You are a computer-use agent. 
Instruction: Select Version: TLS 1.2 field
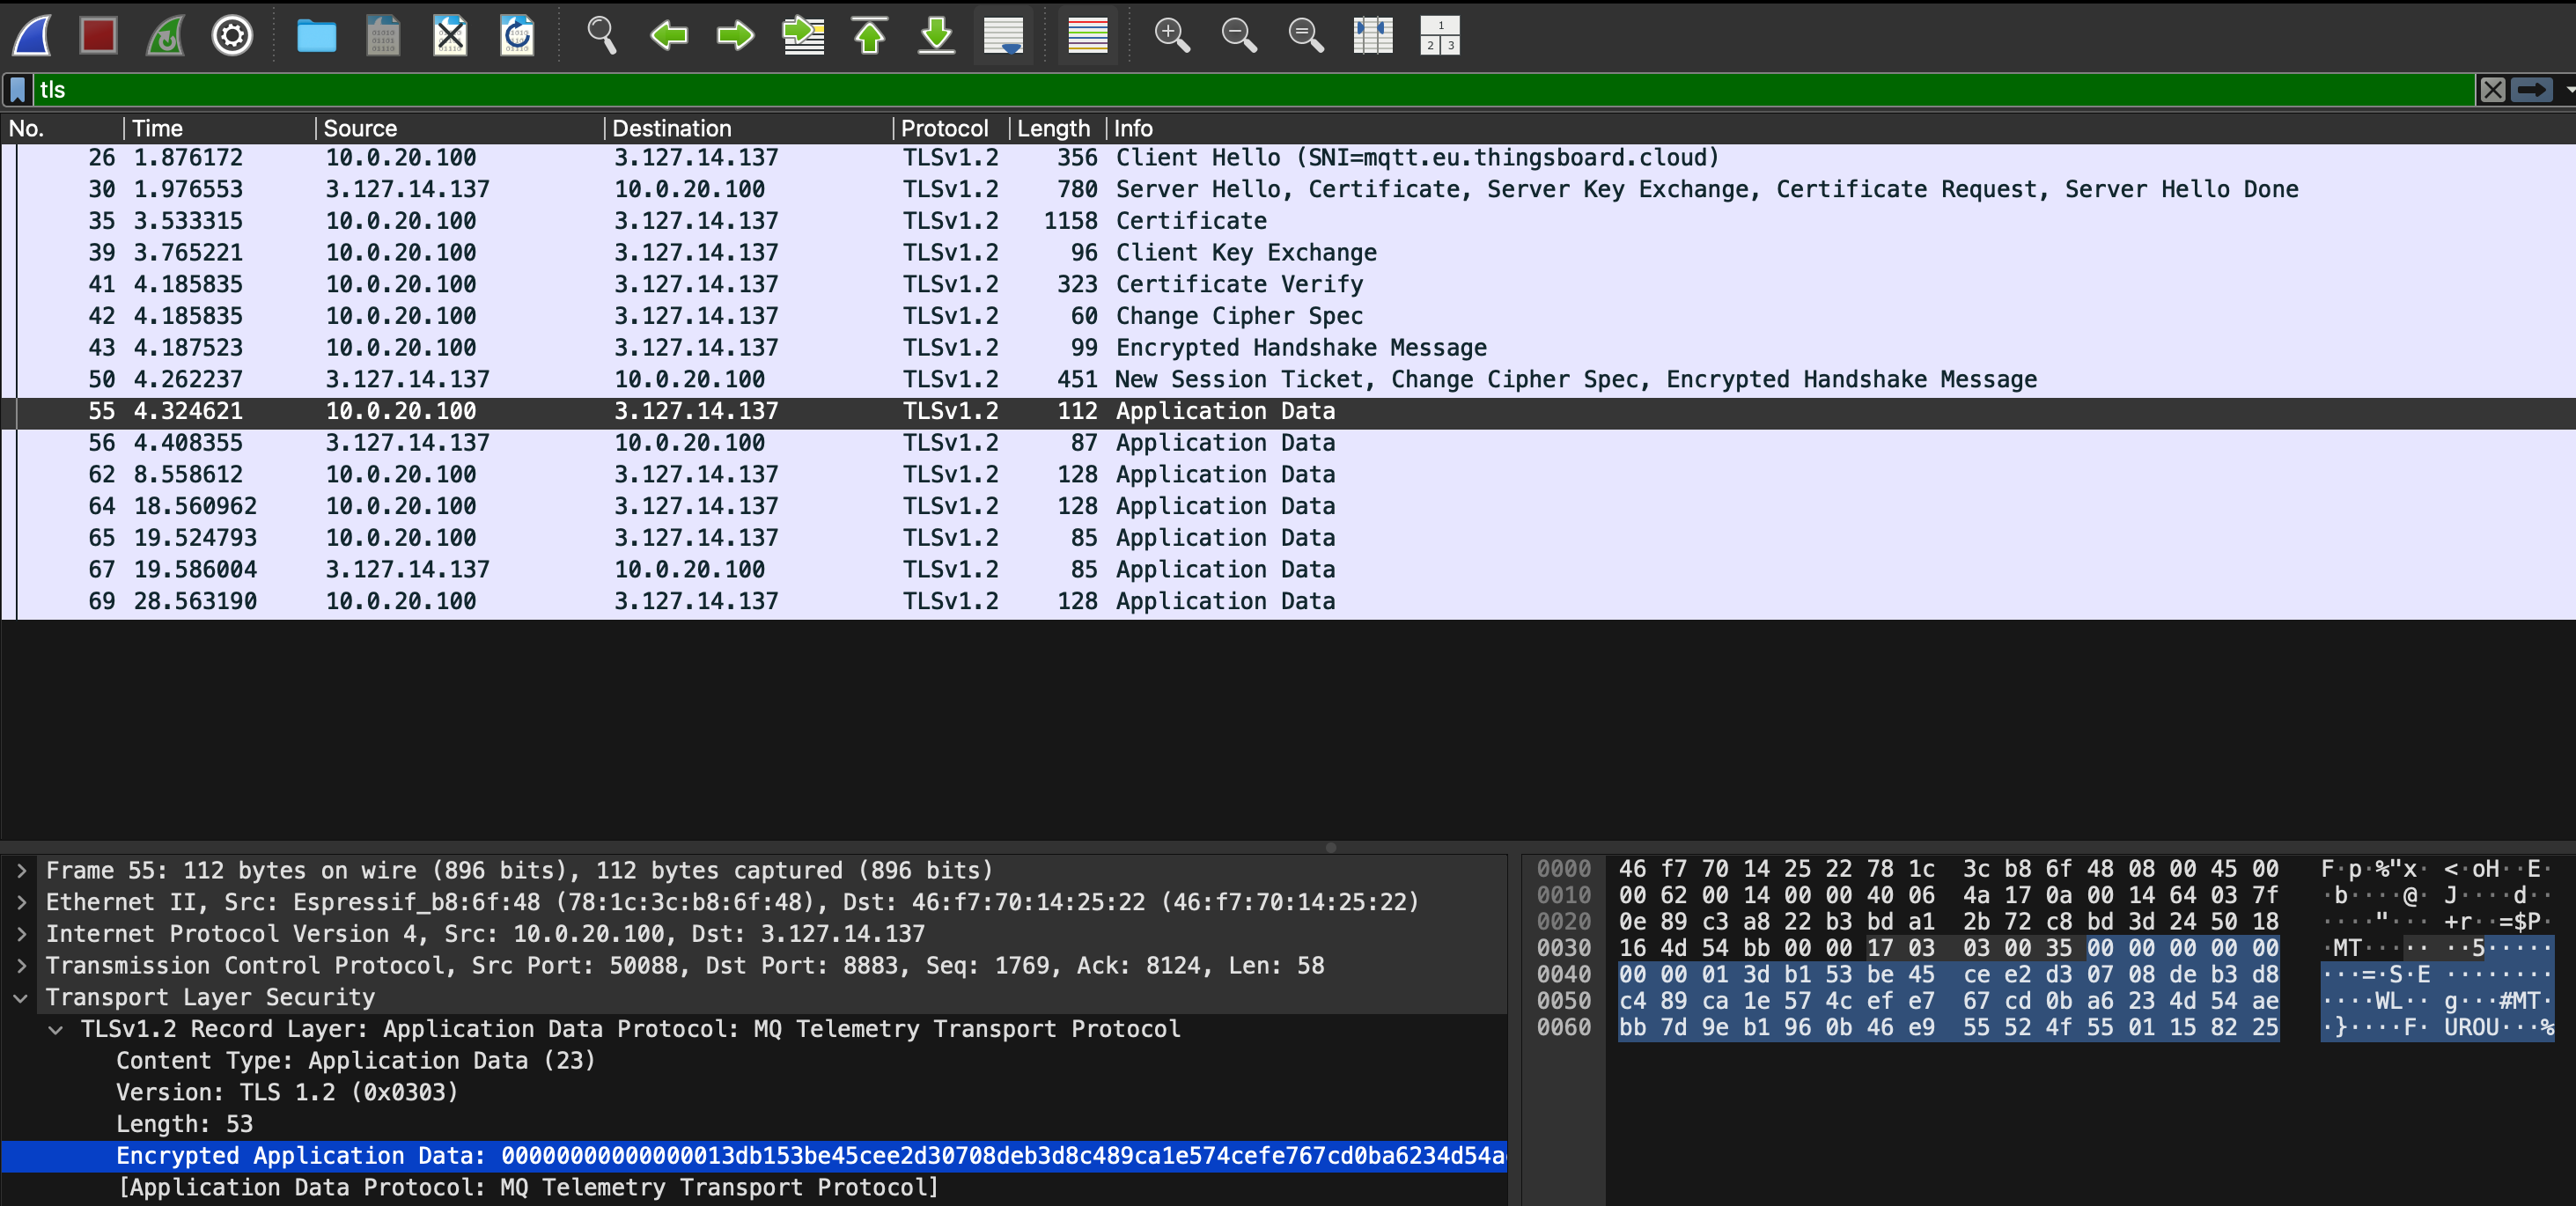(287, 1093)
